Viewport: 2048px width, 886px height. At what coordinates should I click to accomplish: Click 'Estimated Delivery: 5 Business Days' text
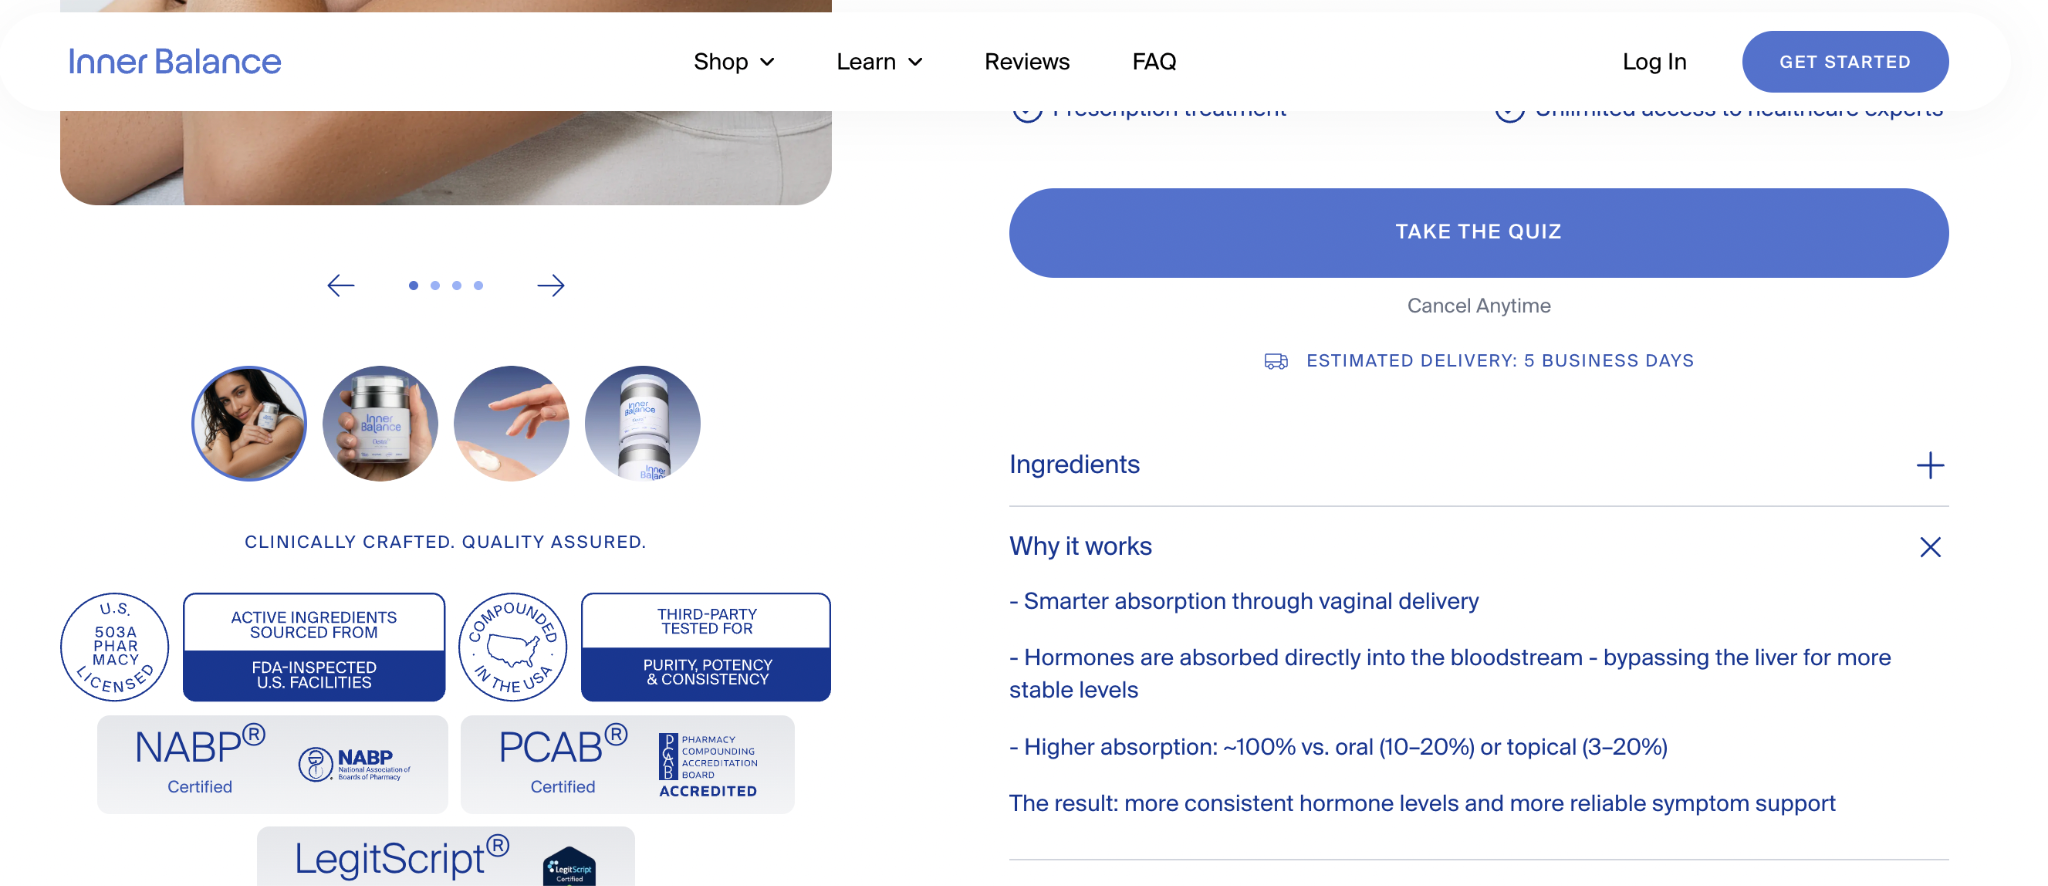(1500, 361)
